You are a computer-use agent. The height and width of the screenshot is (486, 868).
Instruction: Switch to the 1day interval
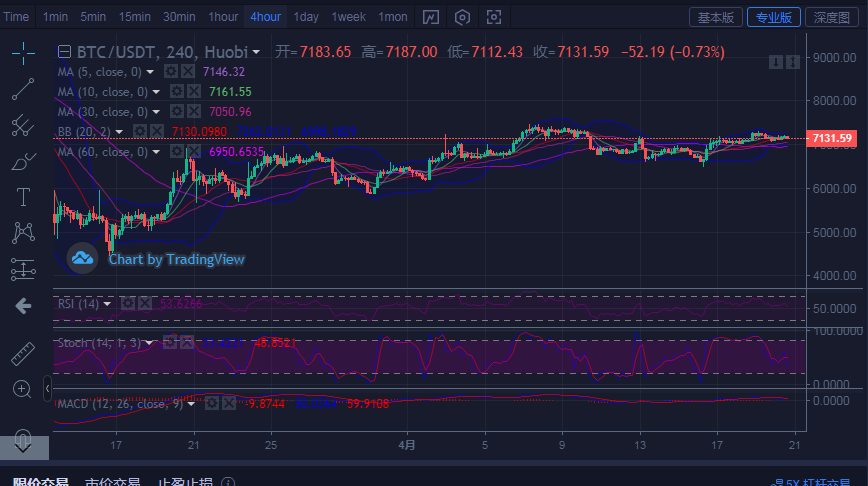(x=306, y=17)
